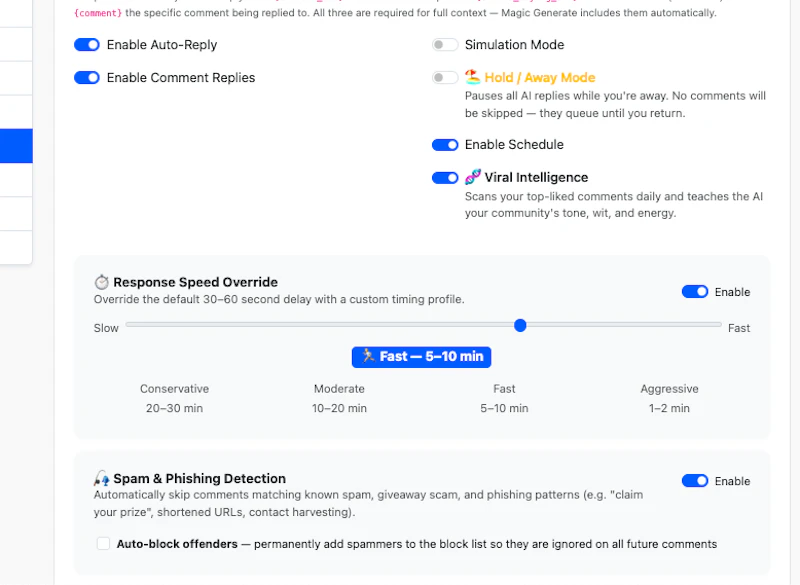Click the Enable Schedule label
The image size is (800, 585).
pos(514,145)
